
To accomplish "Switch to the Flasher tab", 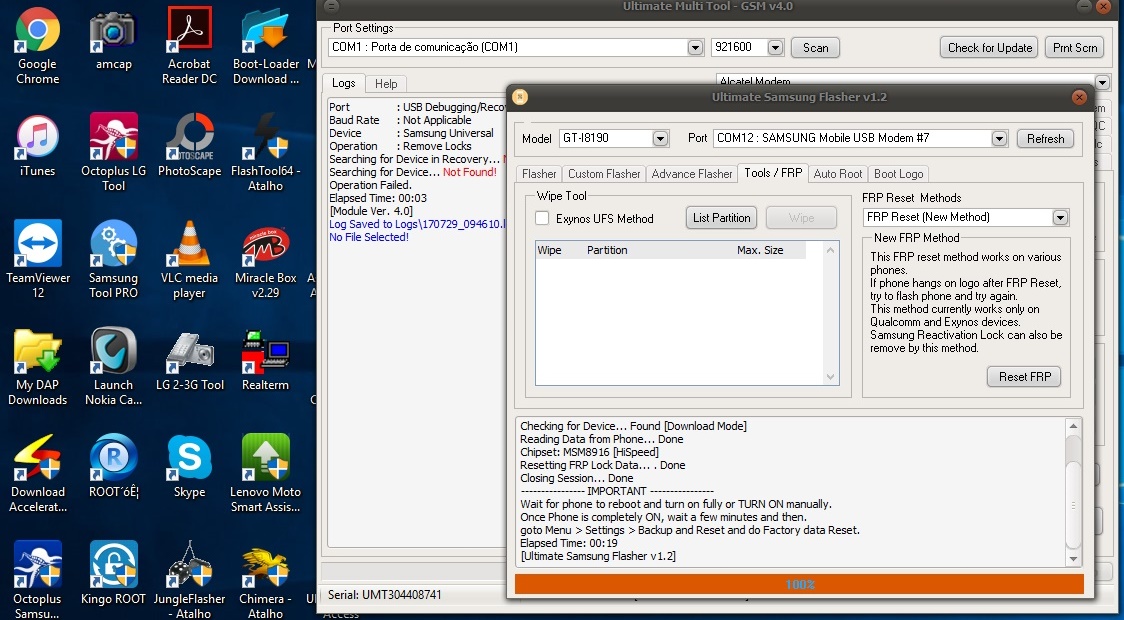I will coord(539,174).
